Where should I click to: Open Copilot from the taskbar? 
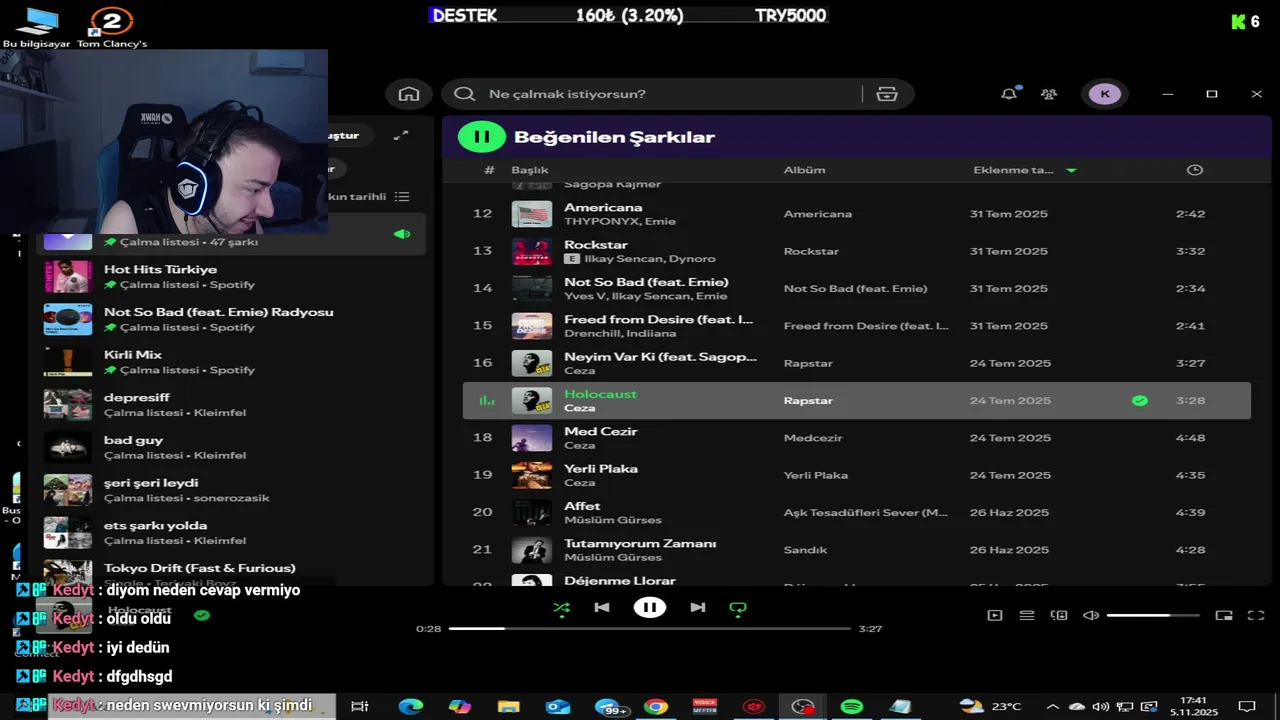pyautogui.click(x=460, y=706)
